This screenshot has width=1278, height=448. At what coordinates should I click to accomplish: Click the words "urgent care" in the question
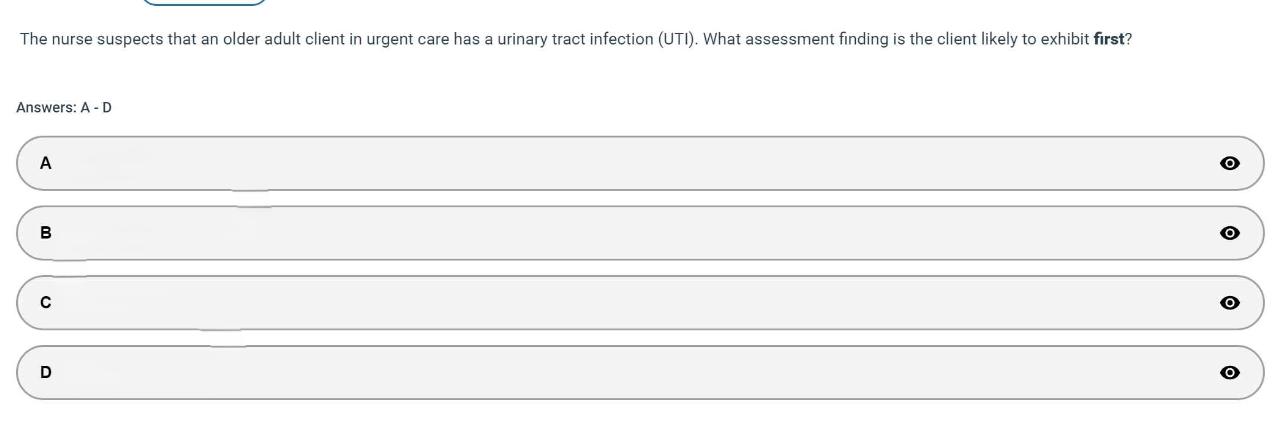pyautogui.click(x=408, y=42)
